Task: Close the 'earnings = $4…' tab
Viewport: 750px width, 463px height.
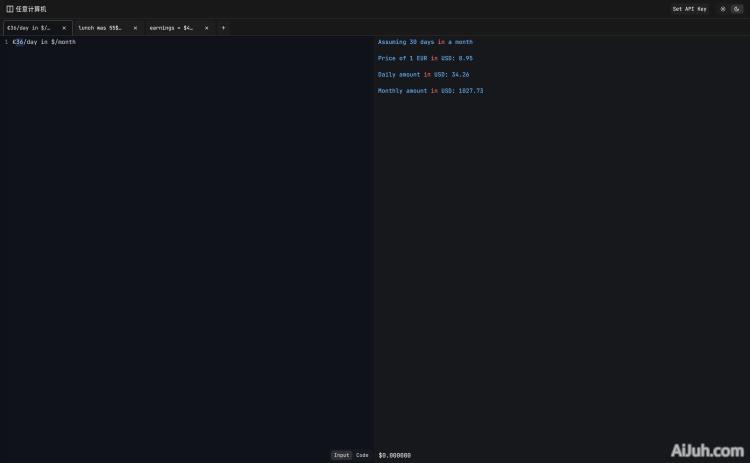Action: pos(207,28)
